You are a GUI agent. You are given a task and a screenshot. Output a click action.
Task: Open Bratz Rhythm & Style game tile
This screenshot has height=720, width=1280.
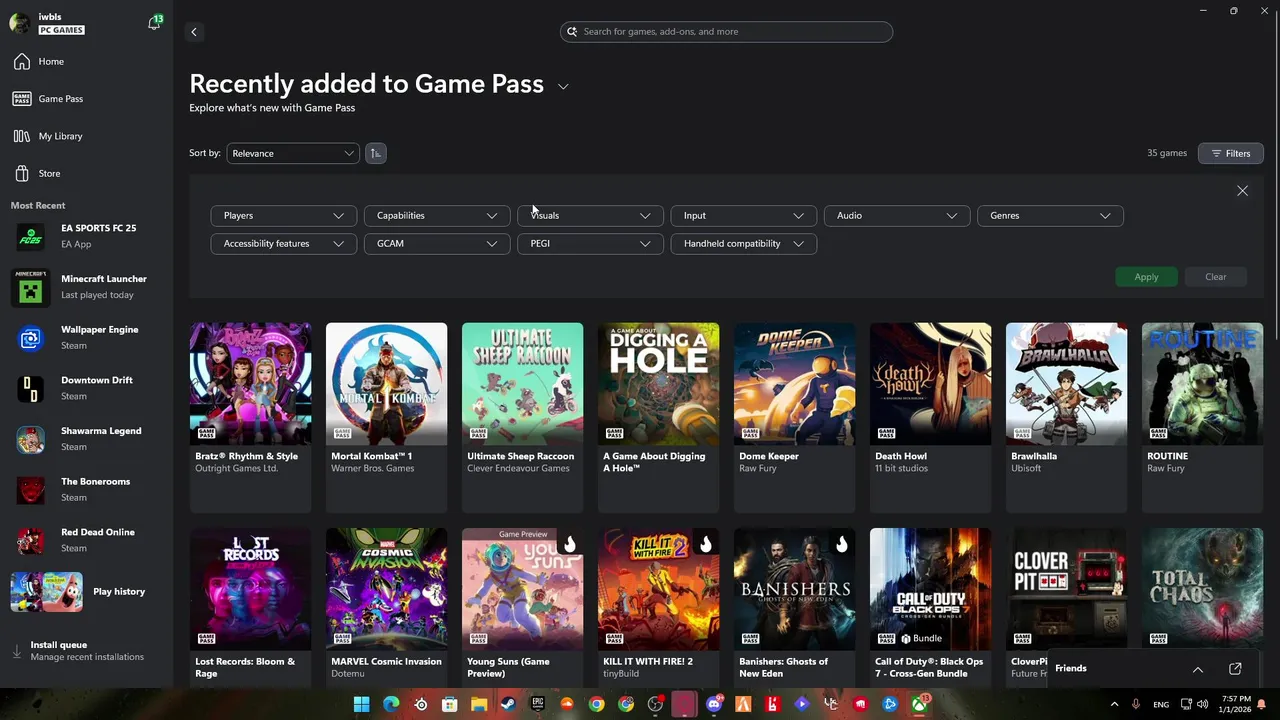tap(250, 417)
